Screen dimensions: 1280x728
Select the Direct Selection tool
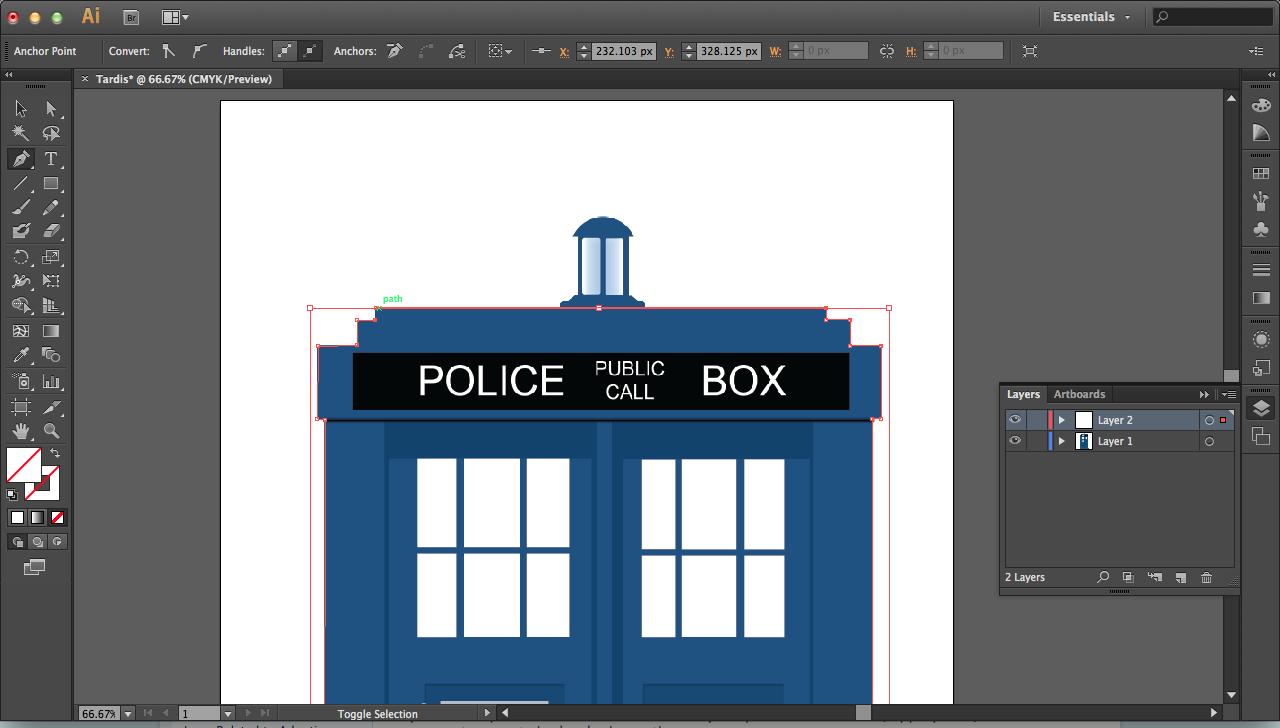pyautogui.click(x=51, y=109)
